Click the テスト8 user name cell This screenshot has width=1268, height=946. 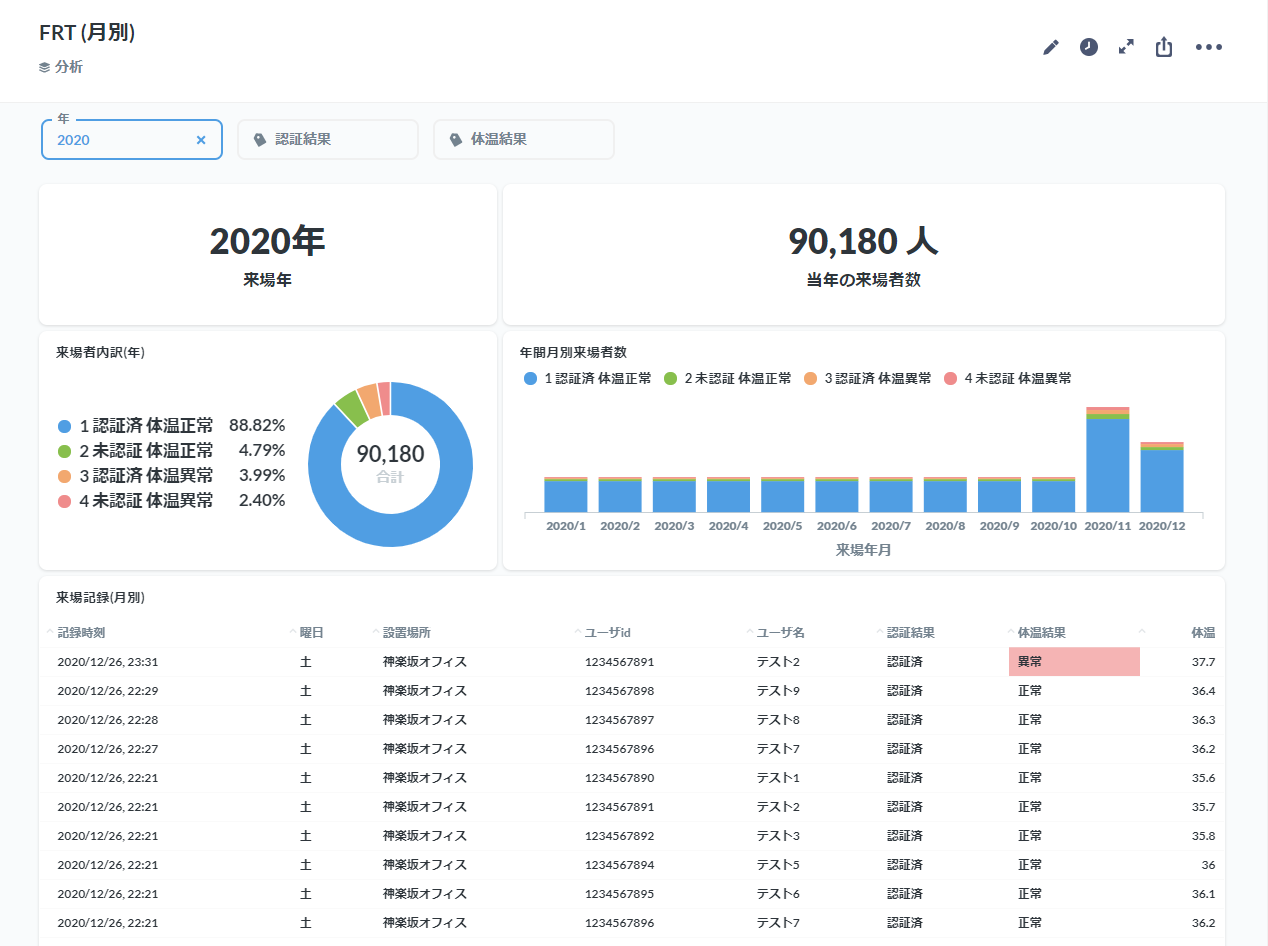(778, 720)
